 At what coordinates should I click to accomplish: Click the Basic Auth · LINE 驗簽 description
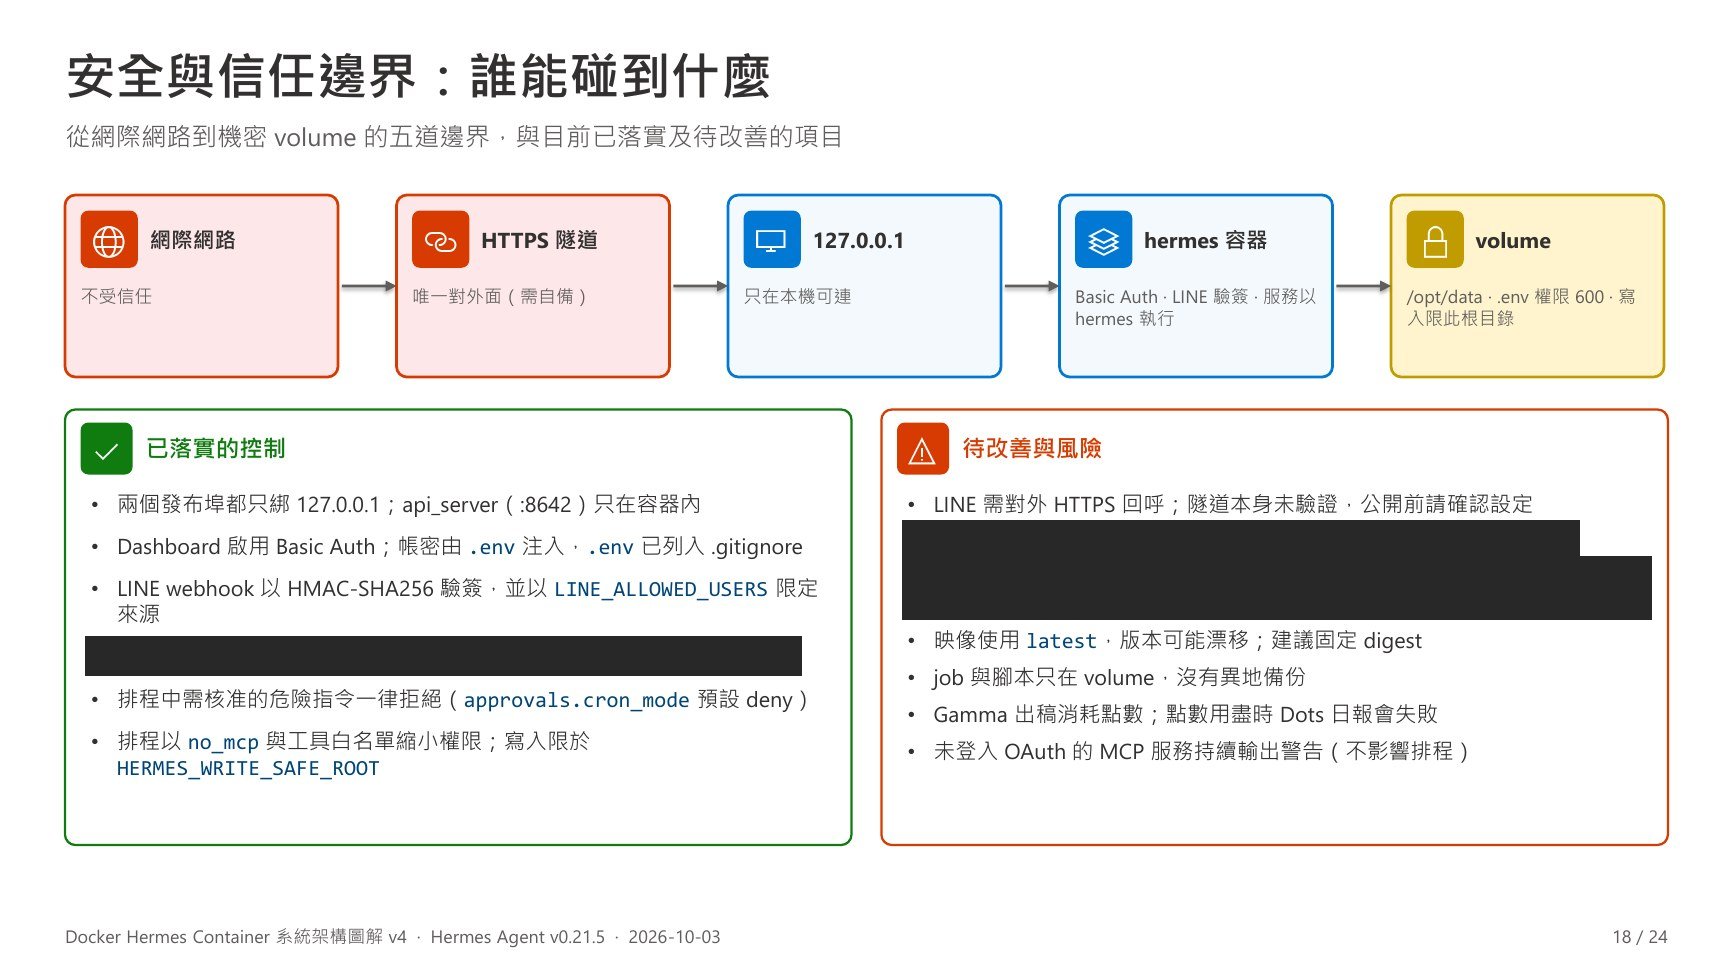click(x=1195, y=307)
